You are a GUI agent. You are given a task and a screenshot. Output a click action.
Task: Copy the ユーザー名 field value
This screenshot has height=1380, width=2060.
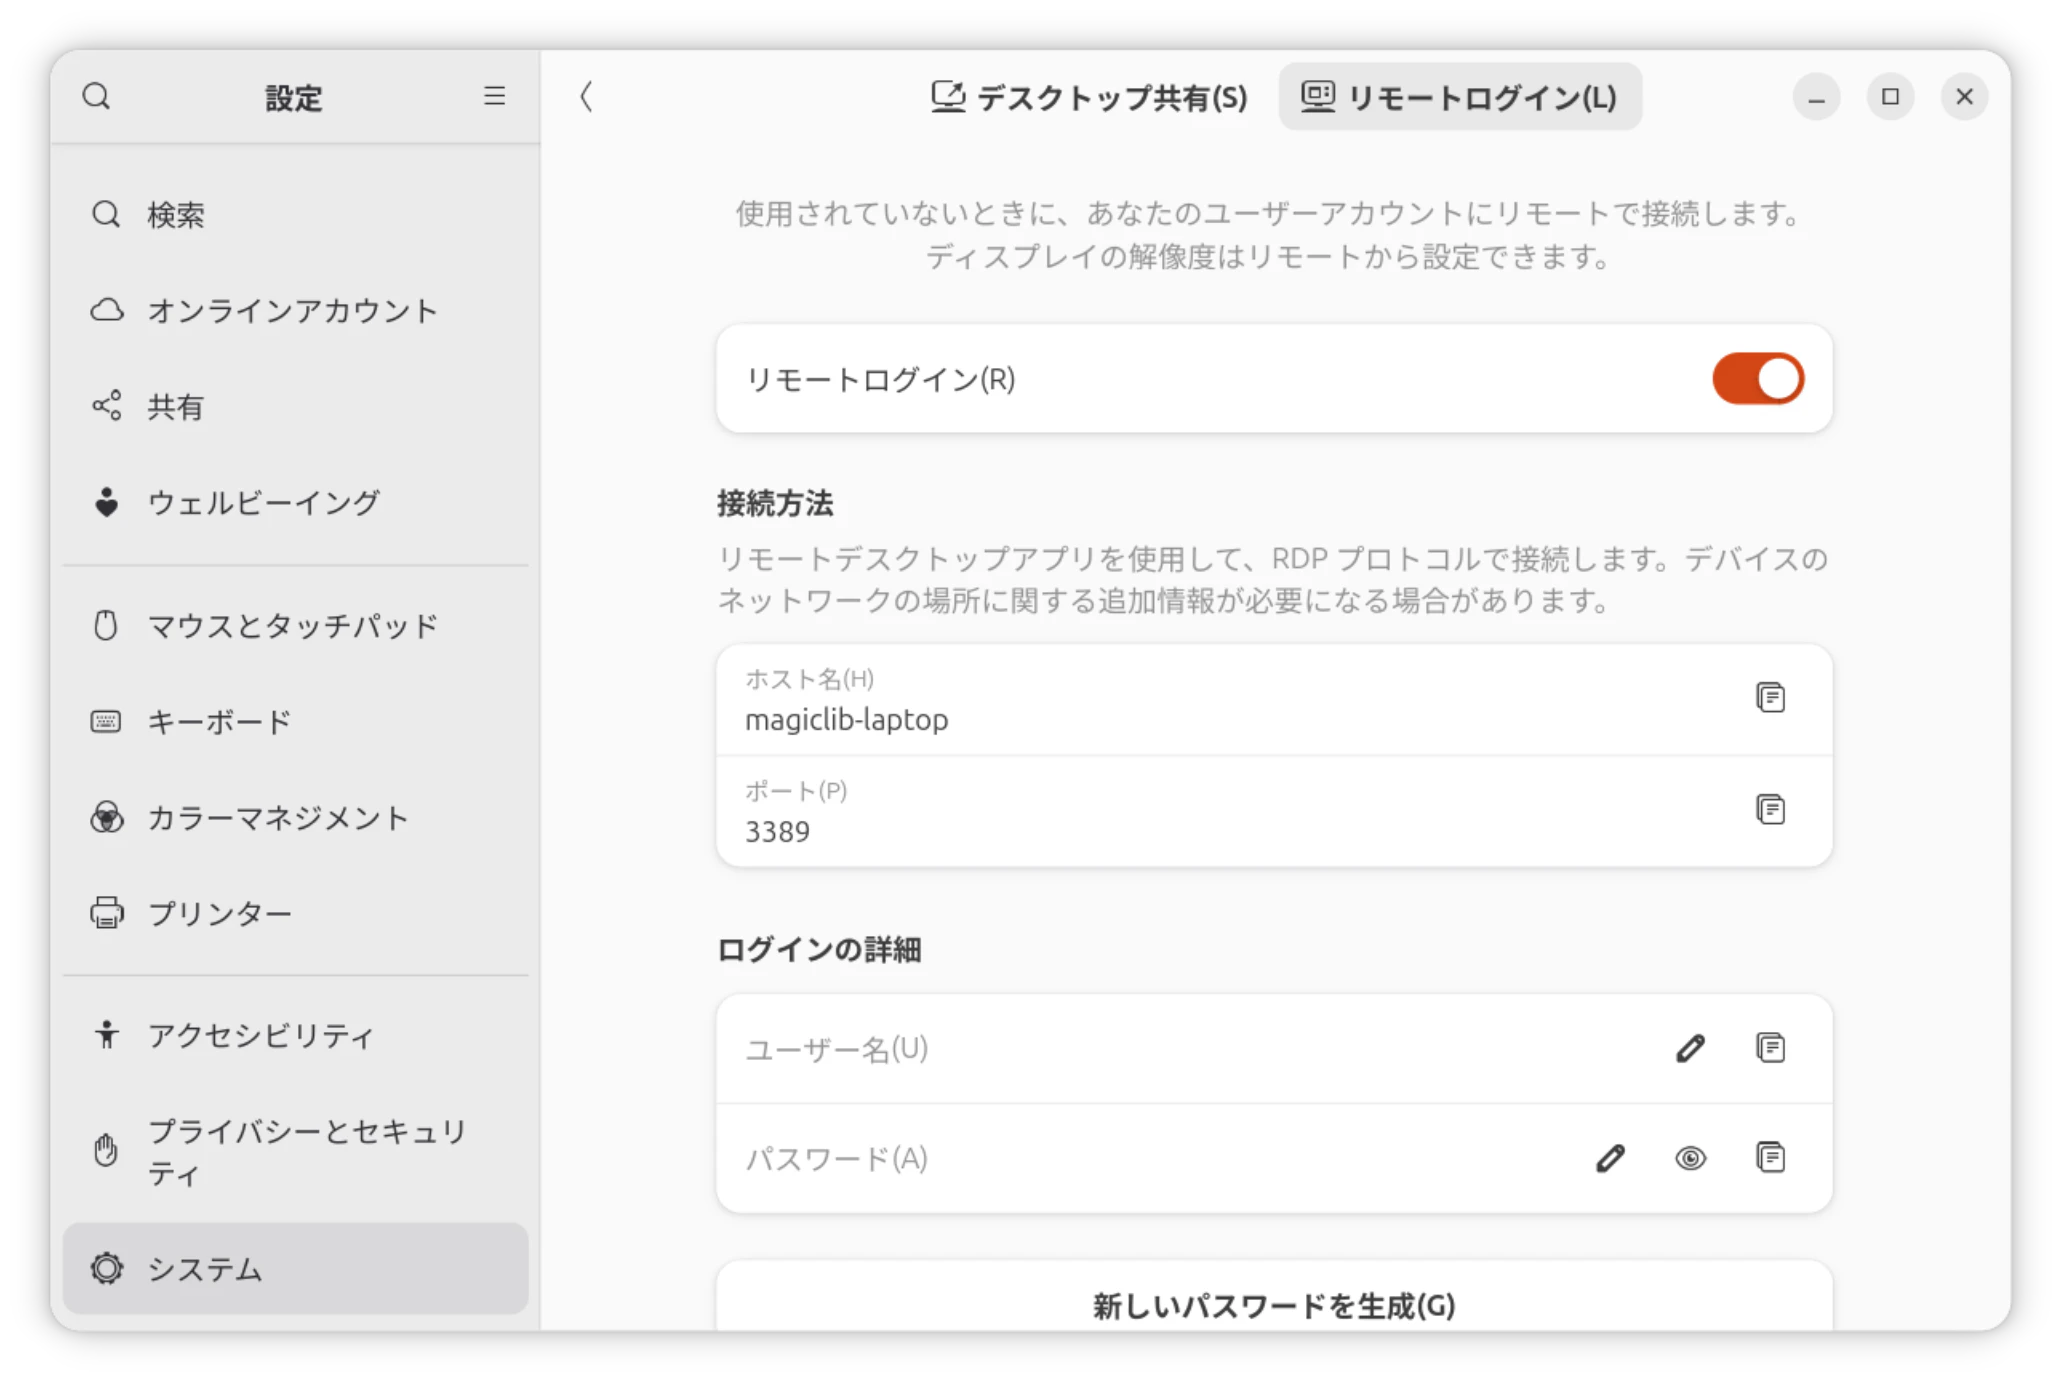point(1770,1048)
